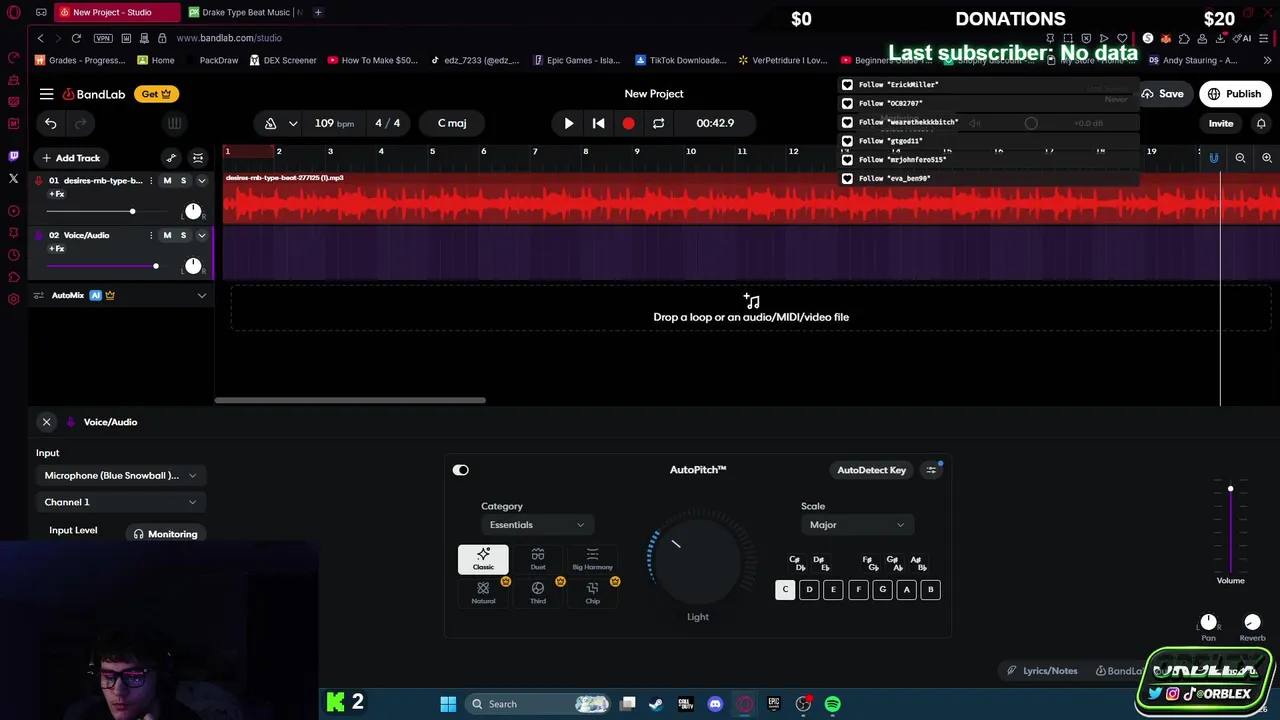This screenshot has width=1280, height=720.
Task: Toggle note C in scale
Action: click(785, 590)
